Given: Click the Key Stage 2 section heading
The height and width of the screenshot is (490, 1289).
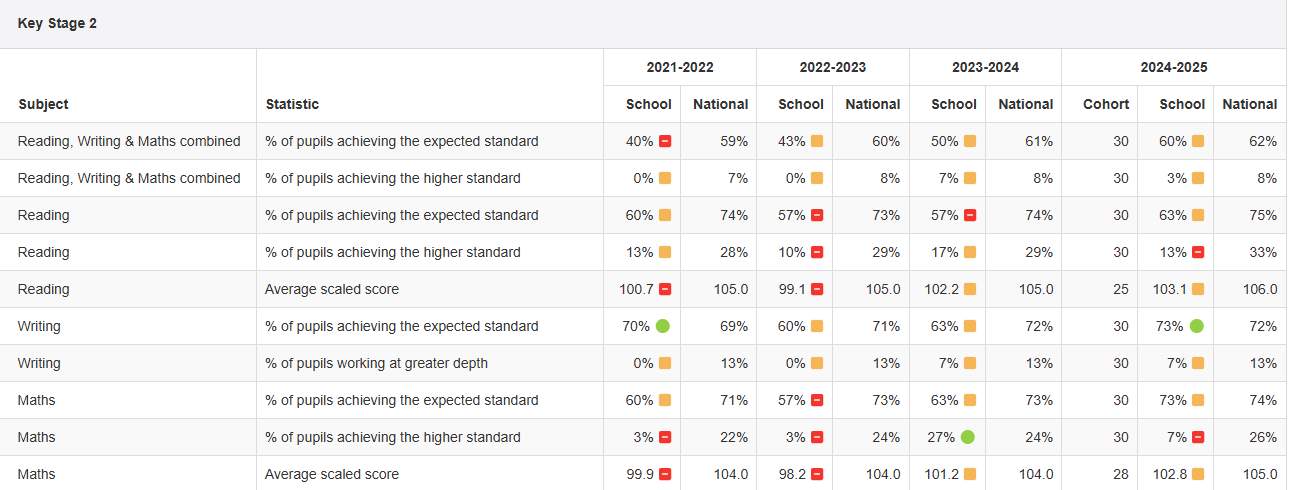Looking at the screenshot, I should (x=57, y=23).
